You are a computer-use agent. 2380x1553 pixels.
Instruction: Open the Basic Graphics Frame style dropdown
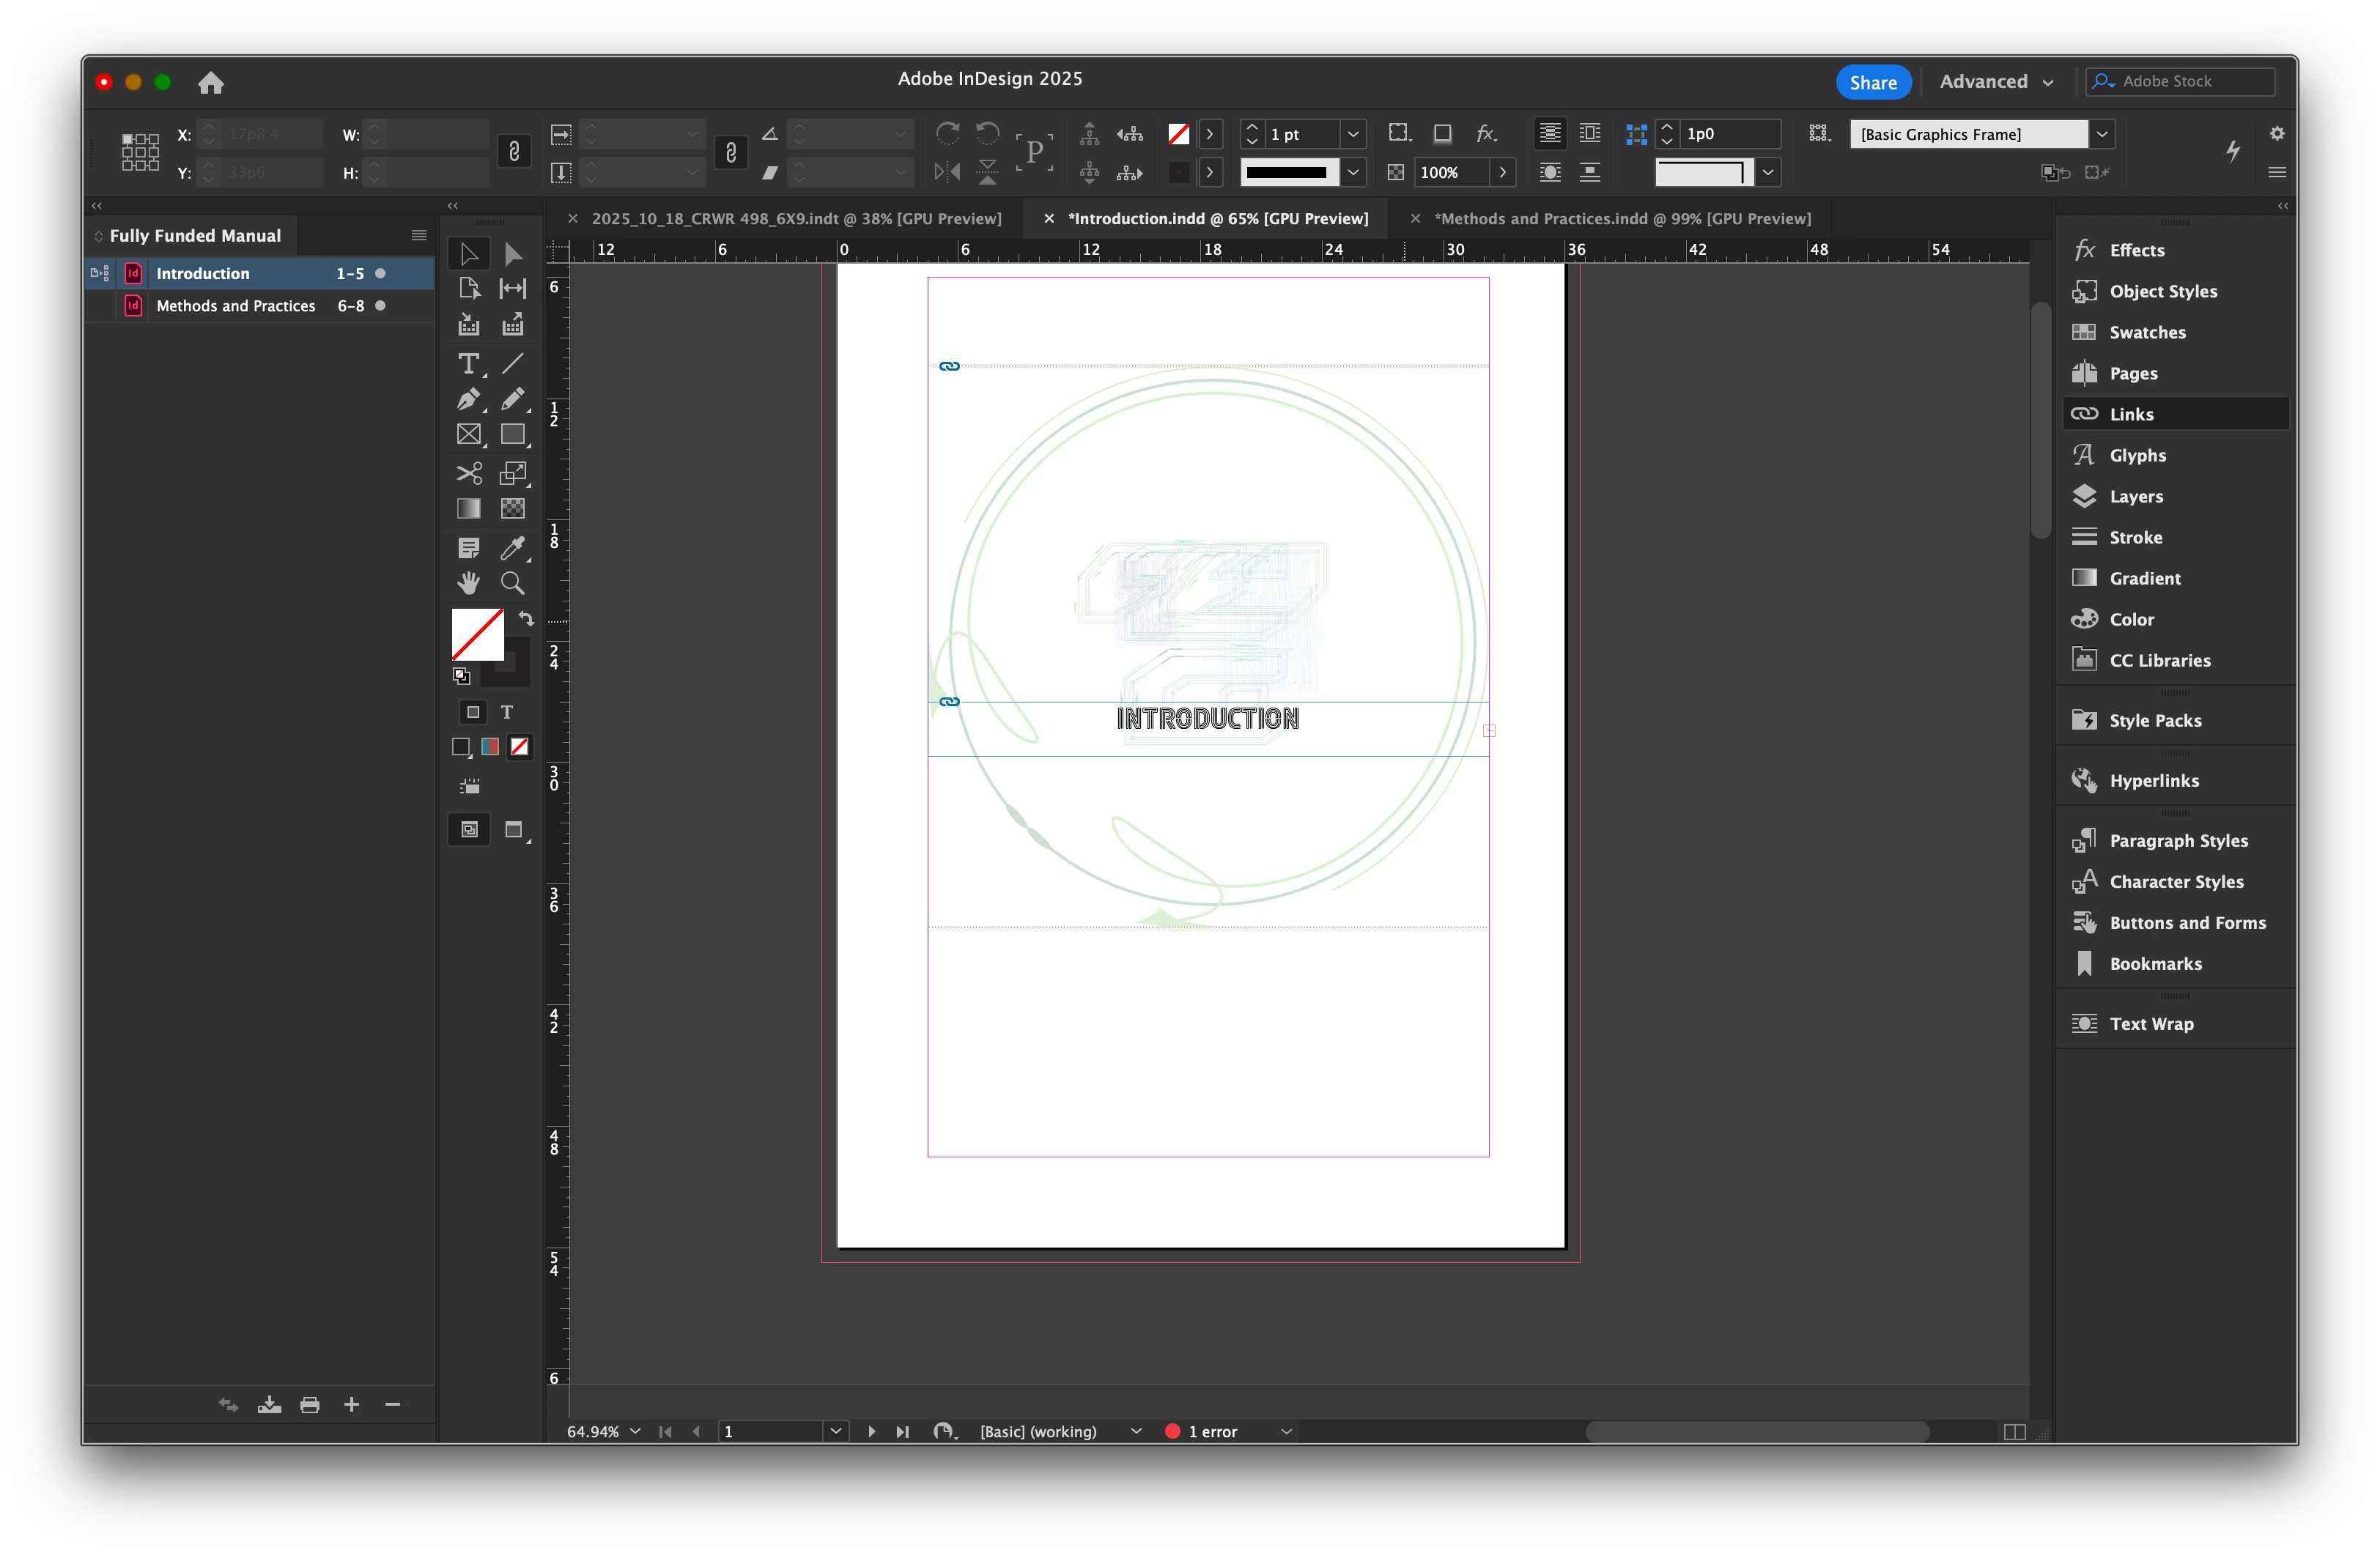point(2102,134)
